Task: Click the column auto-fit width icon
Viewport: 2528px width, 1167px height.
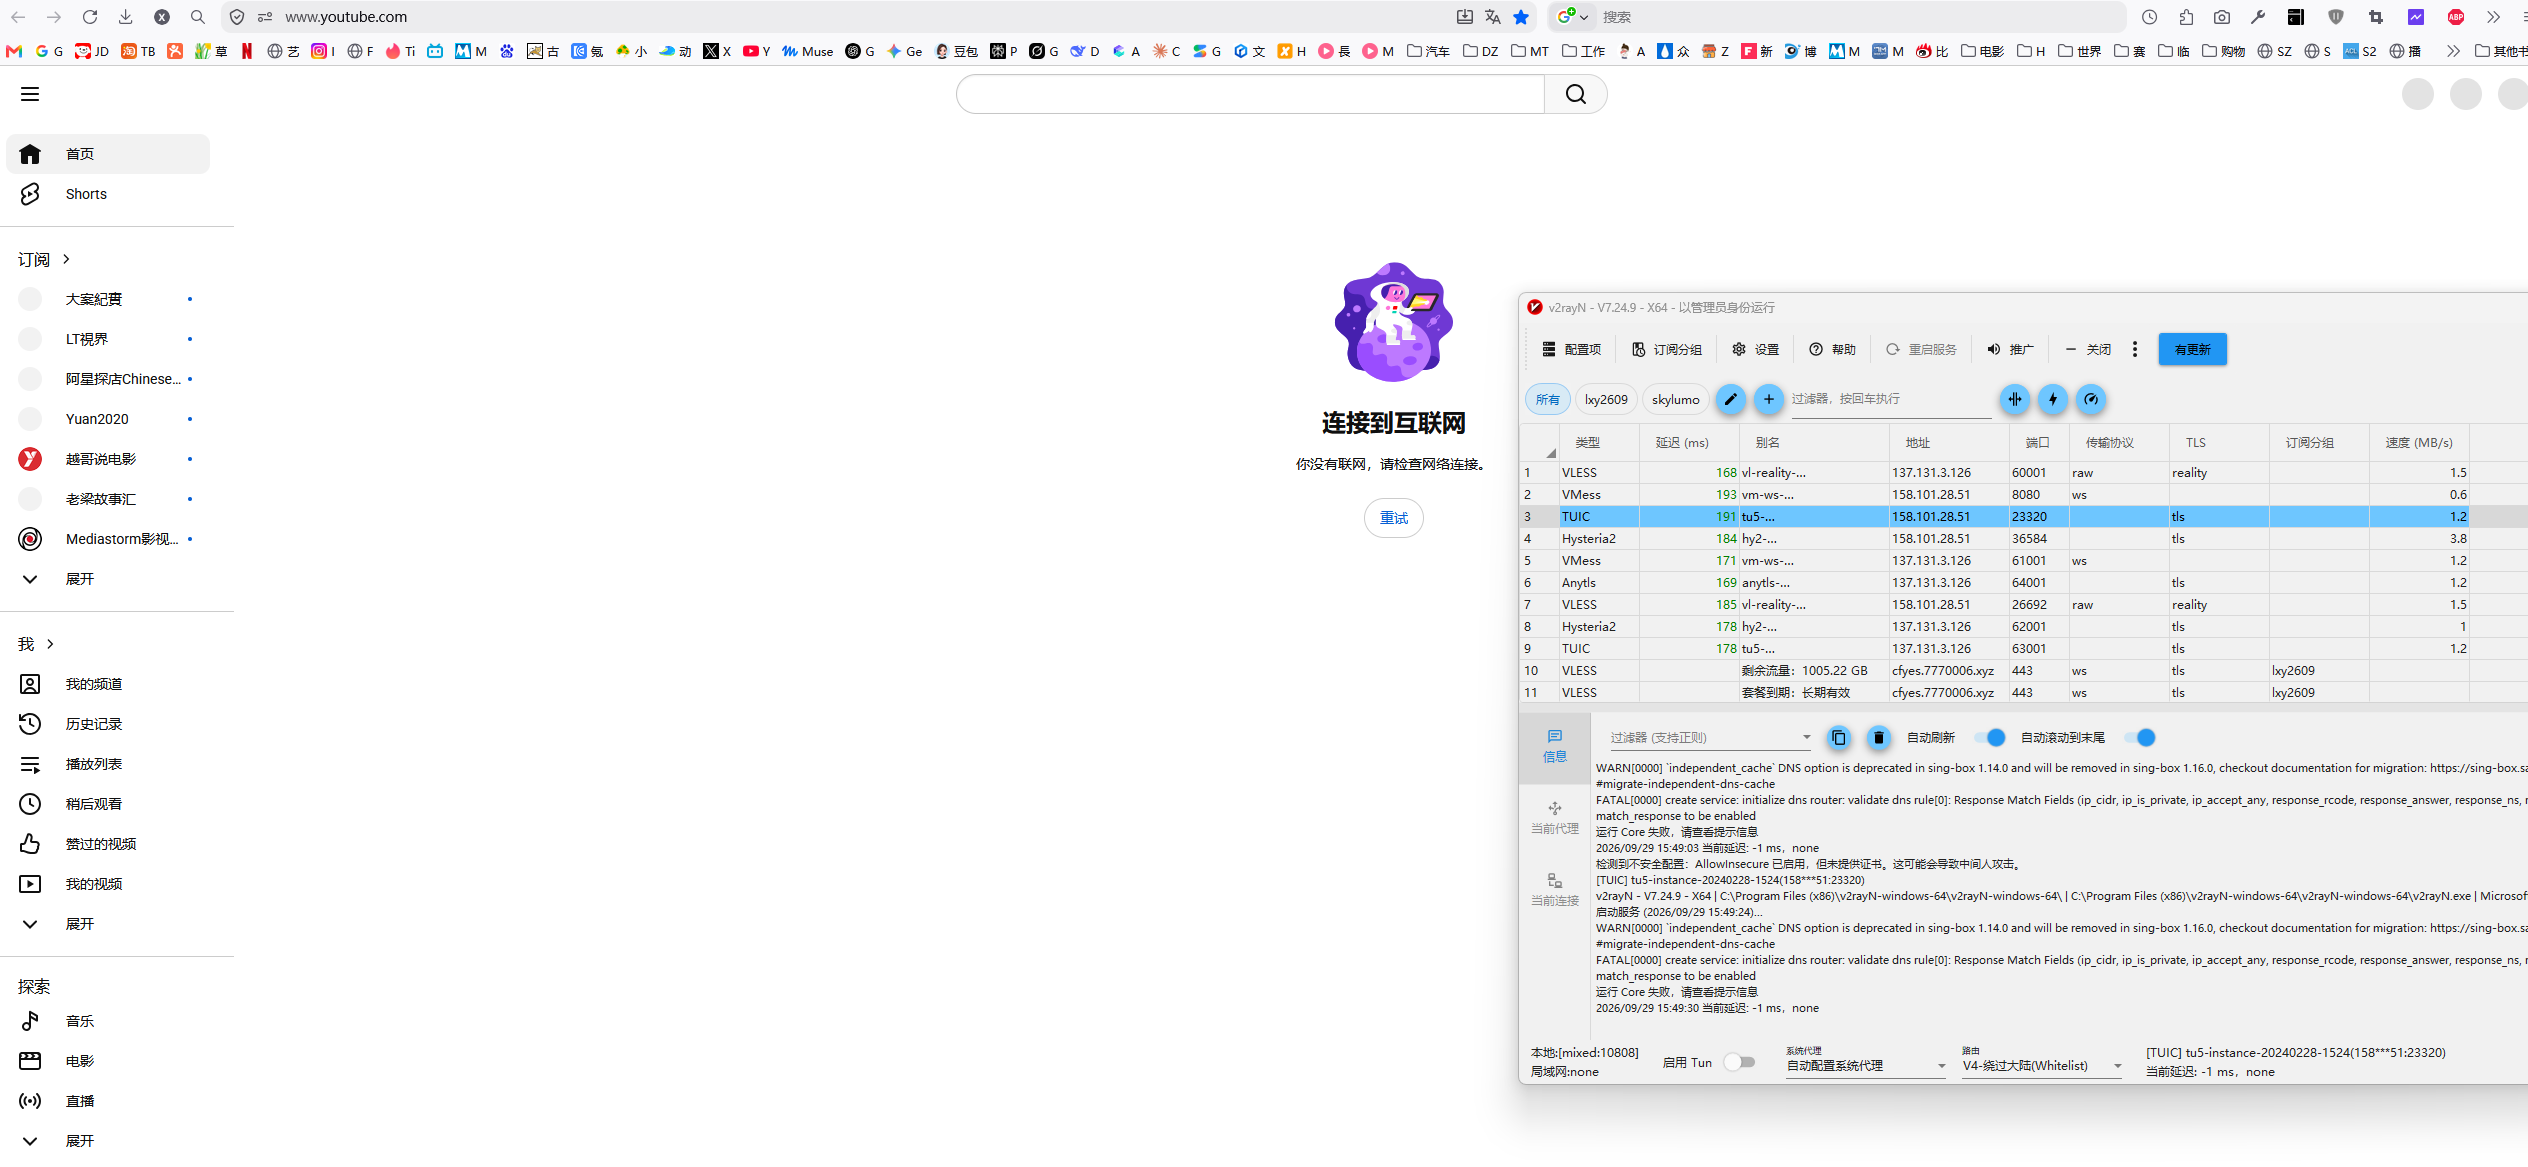Action: (2014, 399)
